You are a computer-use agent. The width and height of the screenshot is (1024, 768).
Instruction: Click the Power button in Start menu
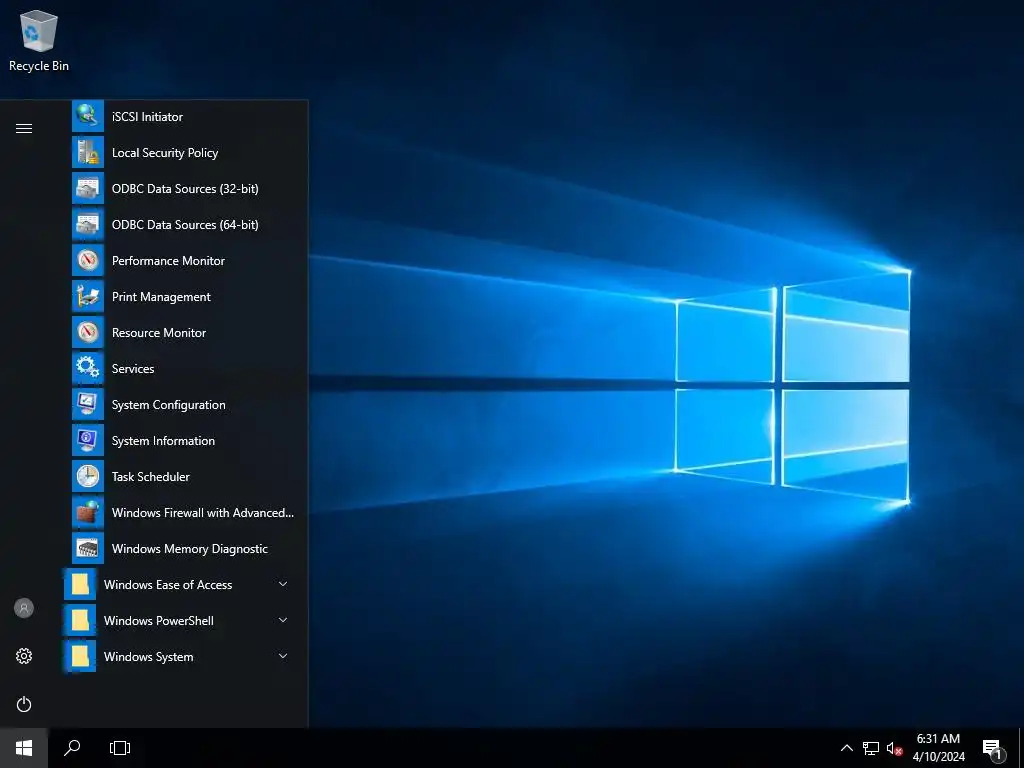pos(24,704)
